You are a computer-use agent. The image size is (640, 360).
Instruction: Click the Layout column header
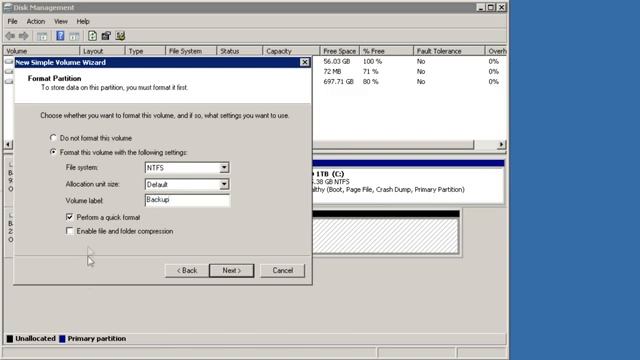point(102,51)
